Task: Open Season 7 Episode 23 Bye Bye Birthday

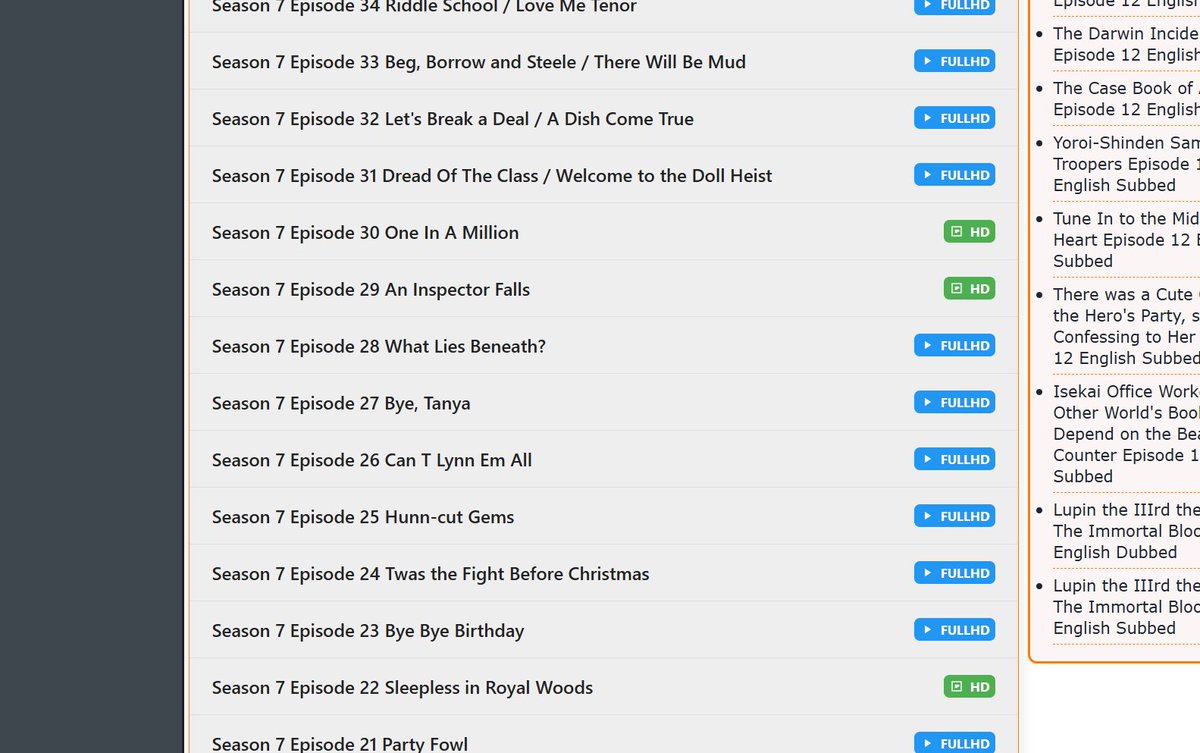Action: (368, 632)
